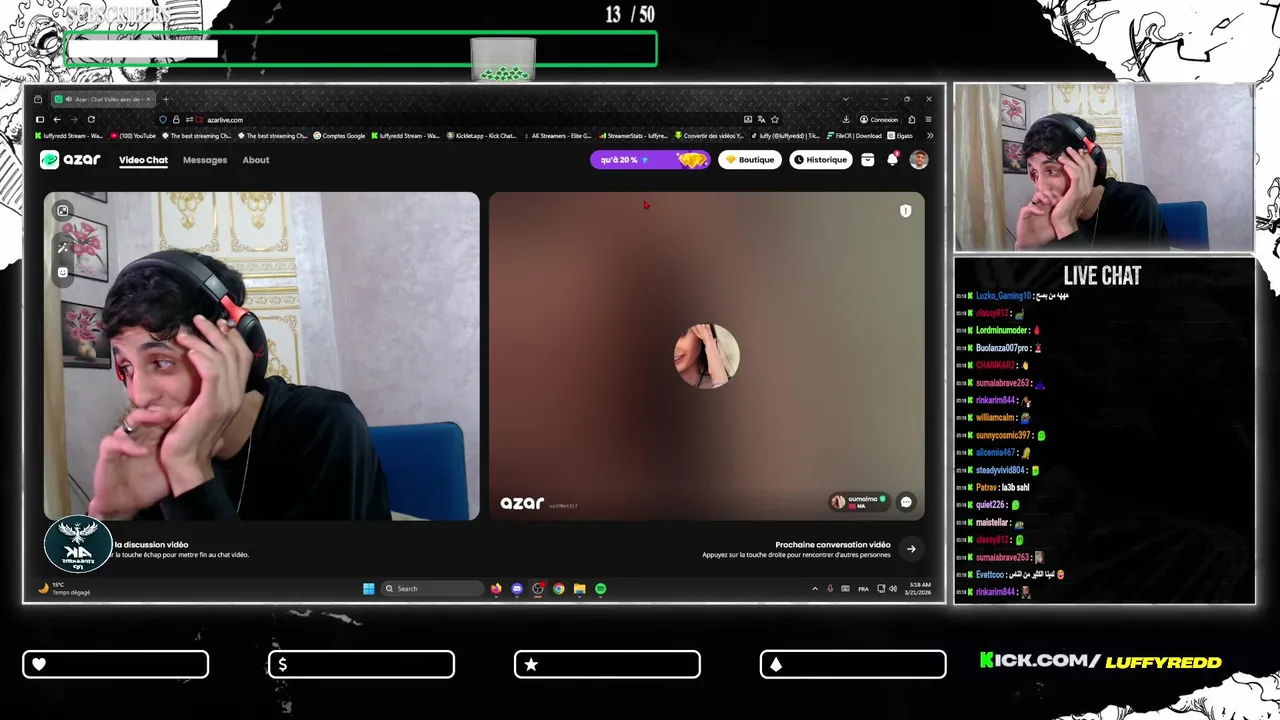Click the Azar logo
This screenshot has width=1280, height=720.
[x=70, y=160]
